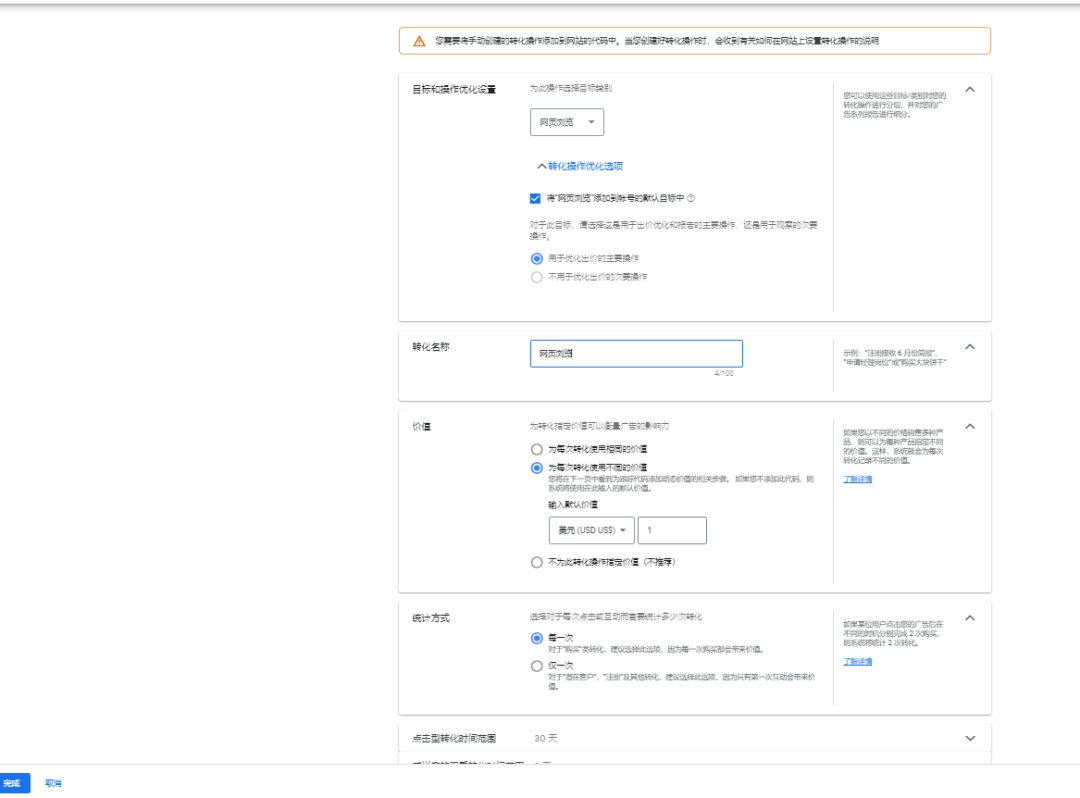Click the 取消 button
The image size is (1080, 798).
coord(53,783)
